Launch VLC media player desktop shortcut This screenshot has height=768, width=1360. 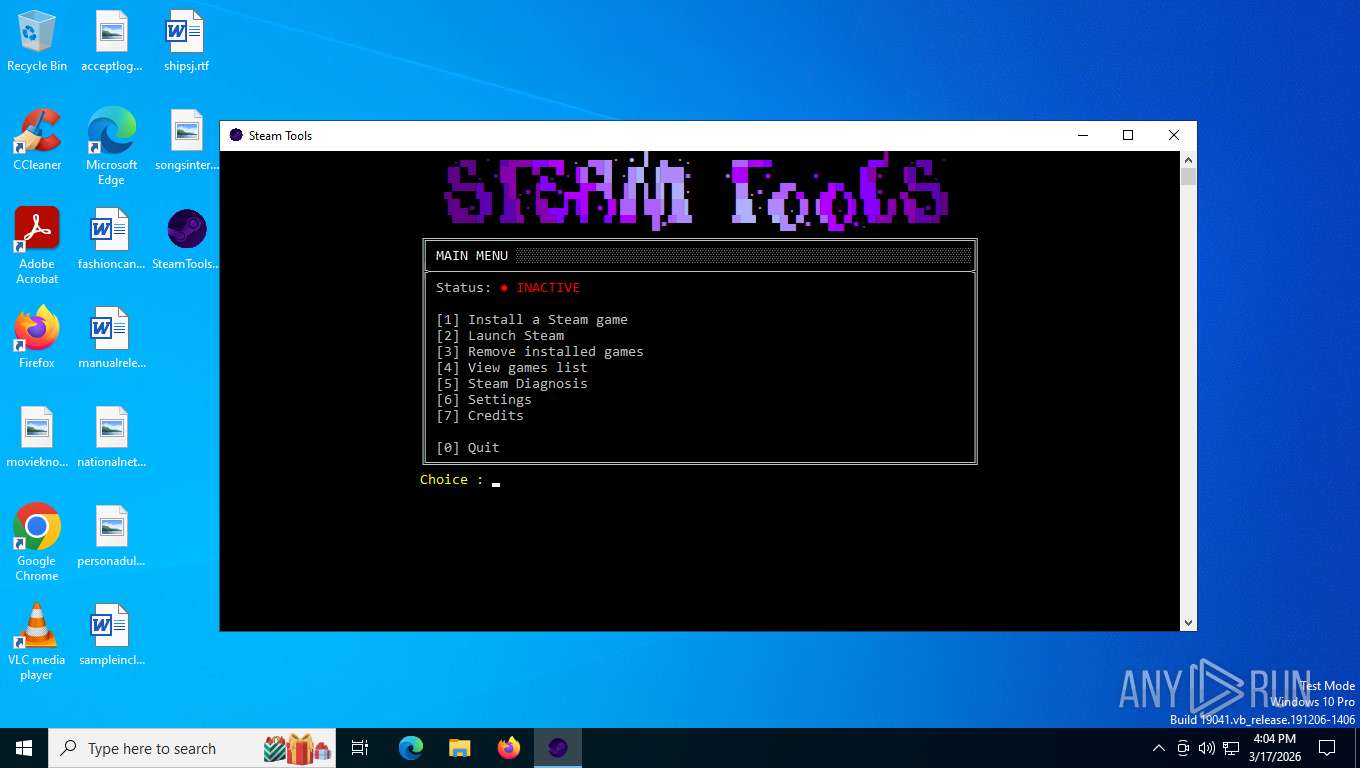pos(37,642)
